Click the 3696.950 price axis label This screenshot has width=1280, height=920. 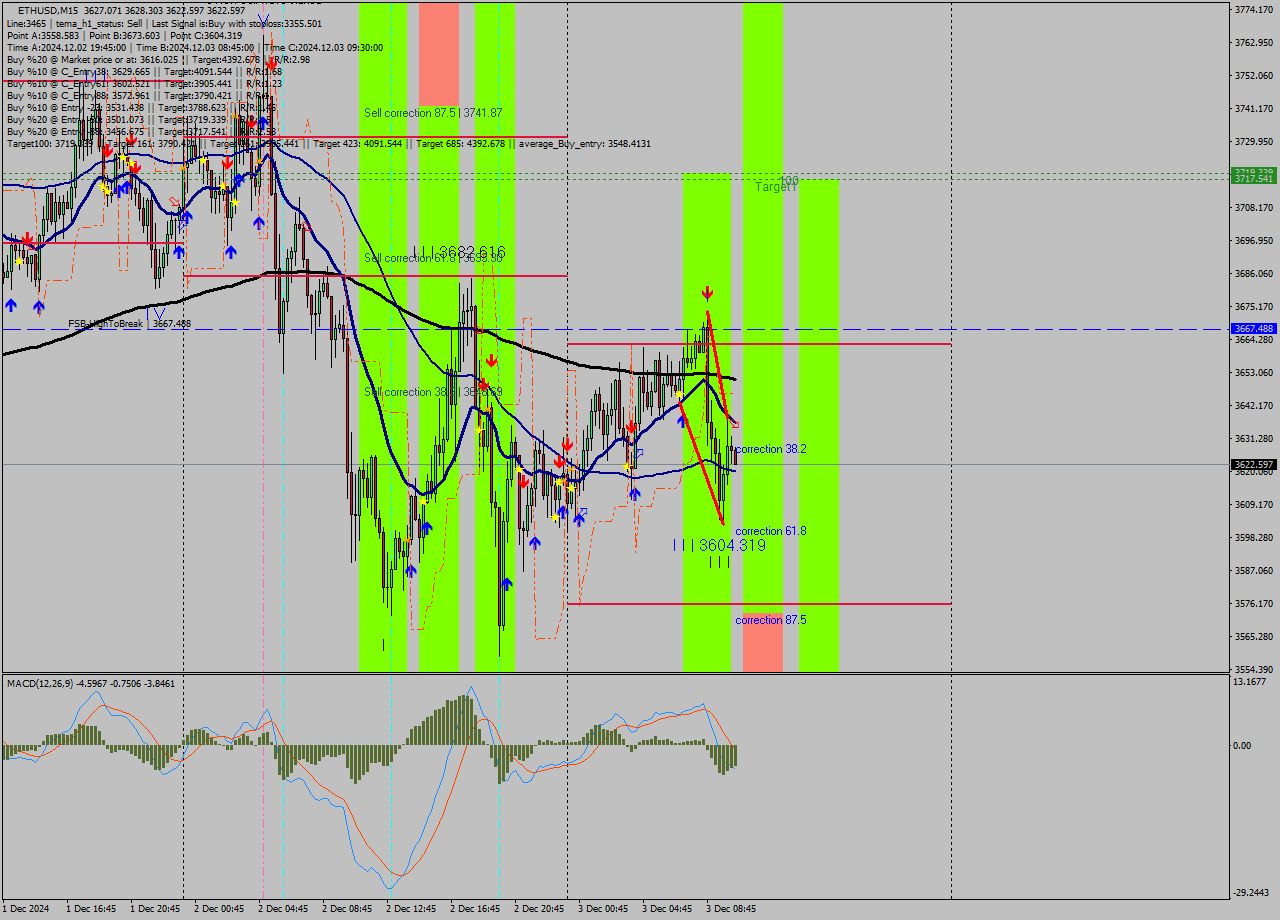[1254, 240]
